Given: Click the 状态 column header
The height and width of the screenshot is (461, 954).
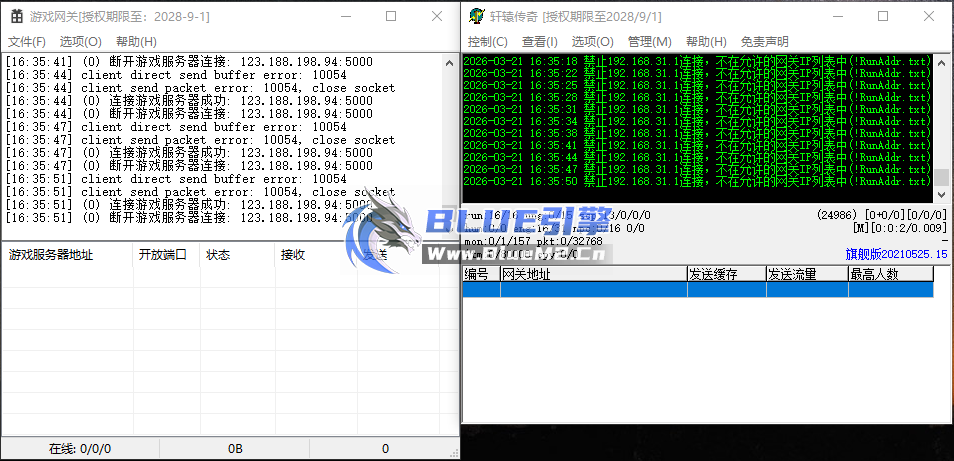Looking at the screenshot, I should [218, 255].
